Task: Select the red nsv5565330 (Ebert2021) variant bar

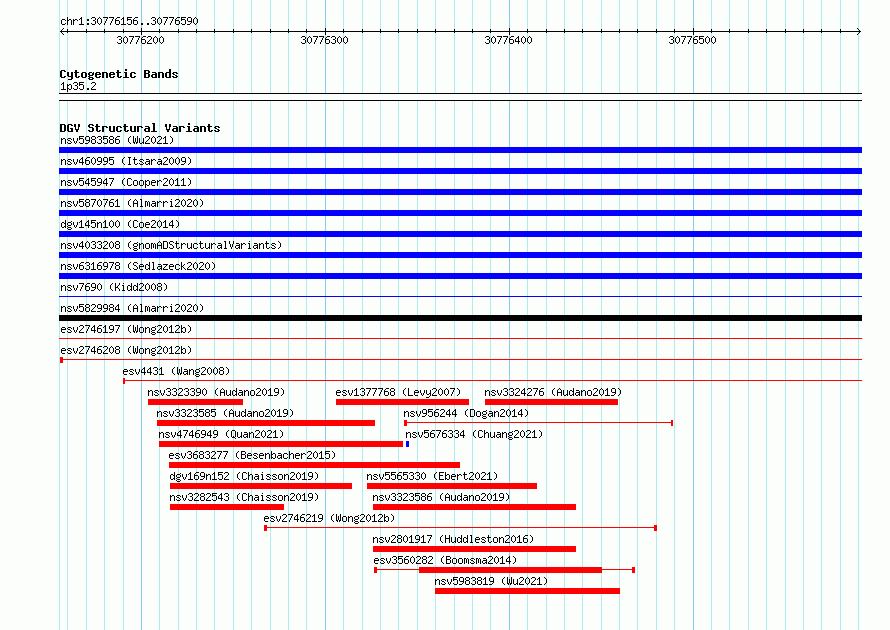Action: [x=452, y=486]
